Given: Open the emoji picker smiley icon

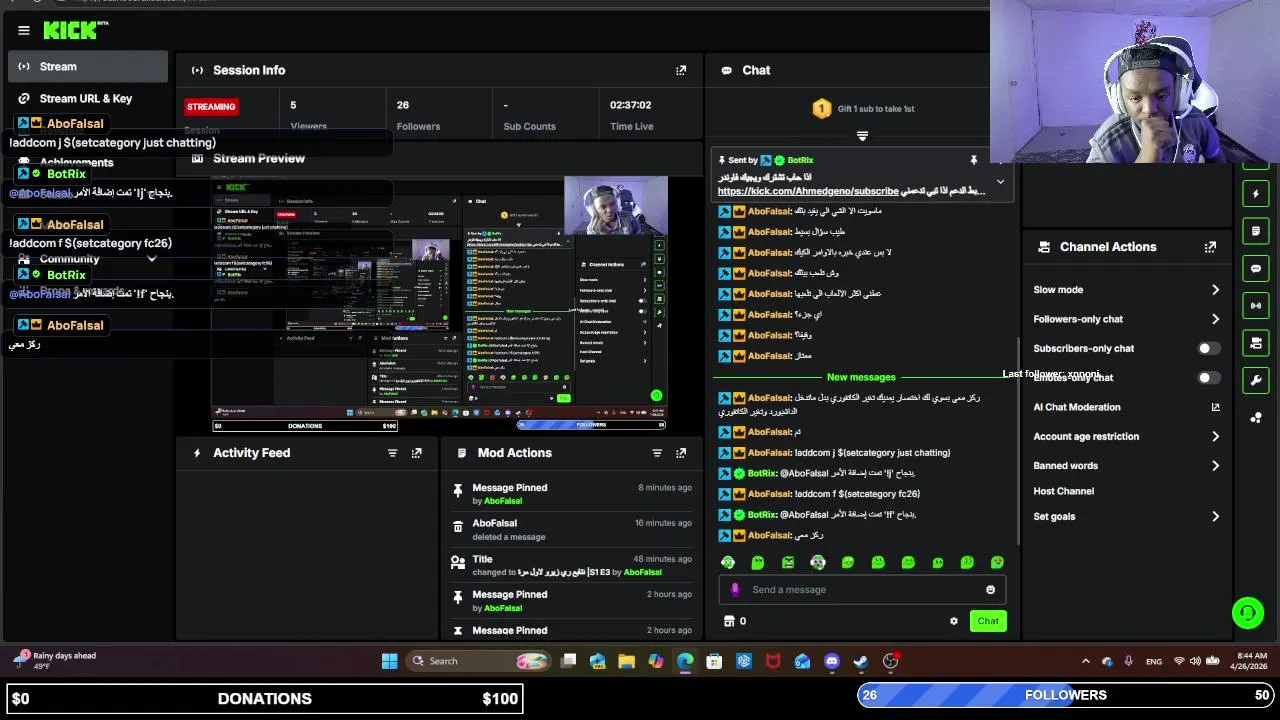Looking at the screenshot, I should pos(991,590).
